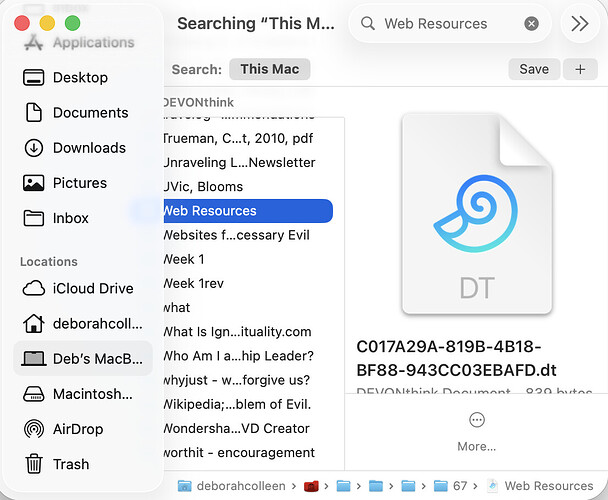Screen dimensions: 608x500
Task: Open the Applications sidebar item
Action: point(79,42)
